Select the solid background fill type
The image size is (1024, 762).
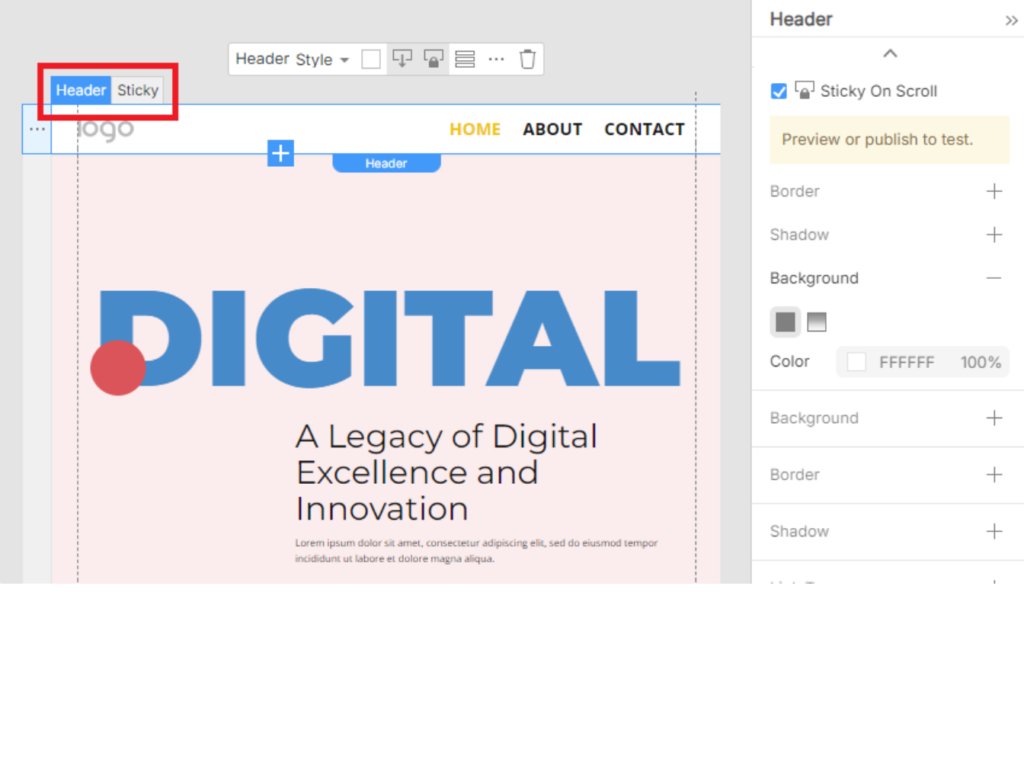pyautogui.click(x=786, y=322)
